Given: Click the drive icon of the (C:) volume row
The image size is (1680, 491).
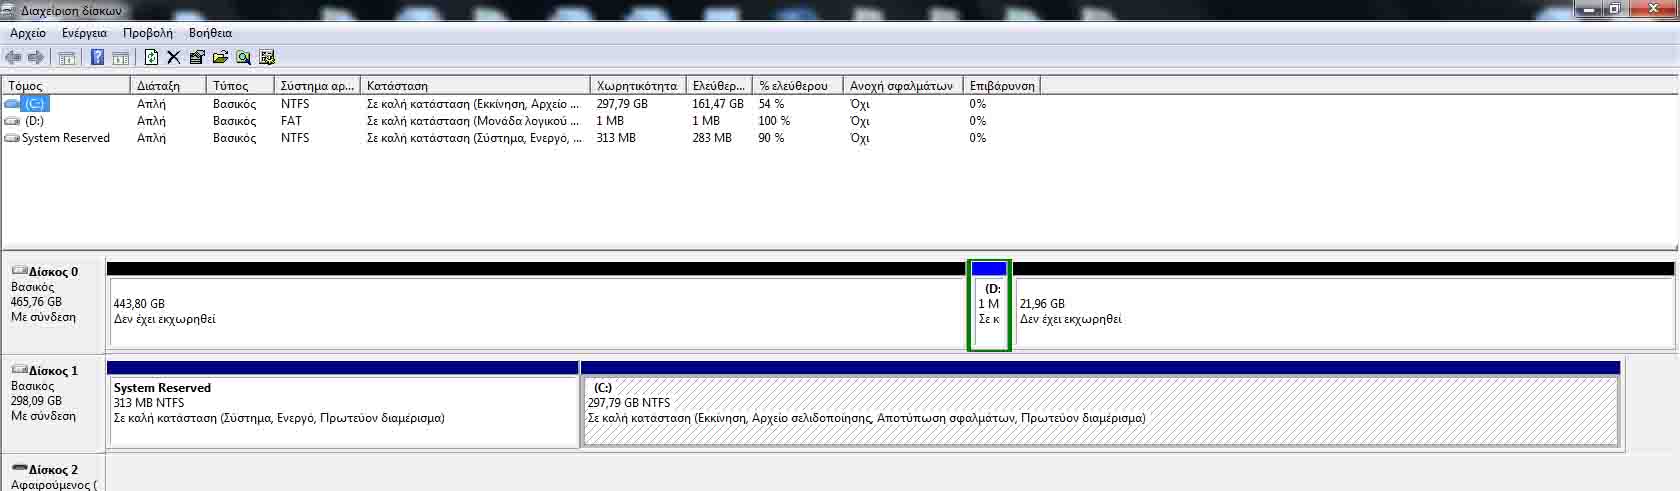Looking at the screenshot, I should click(x=12, y=104).
